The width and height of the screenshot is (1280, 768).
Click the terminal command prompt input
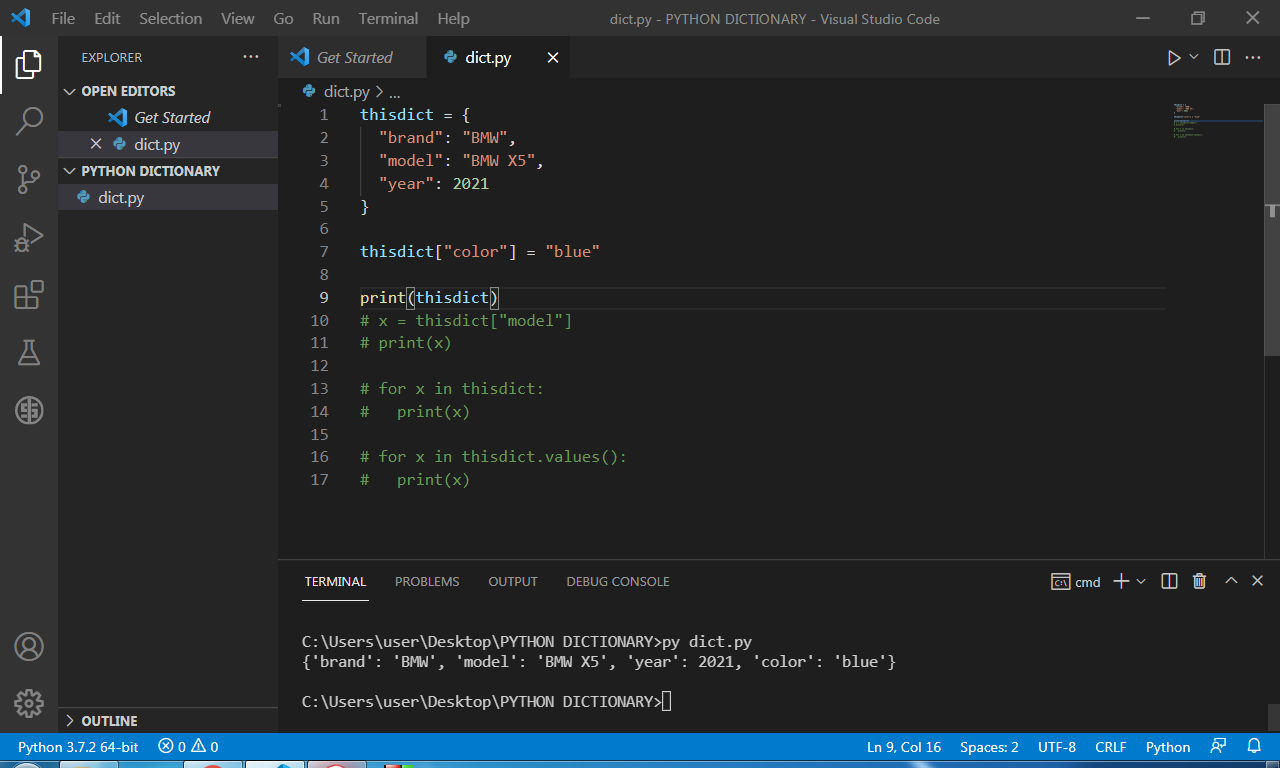666,702
